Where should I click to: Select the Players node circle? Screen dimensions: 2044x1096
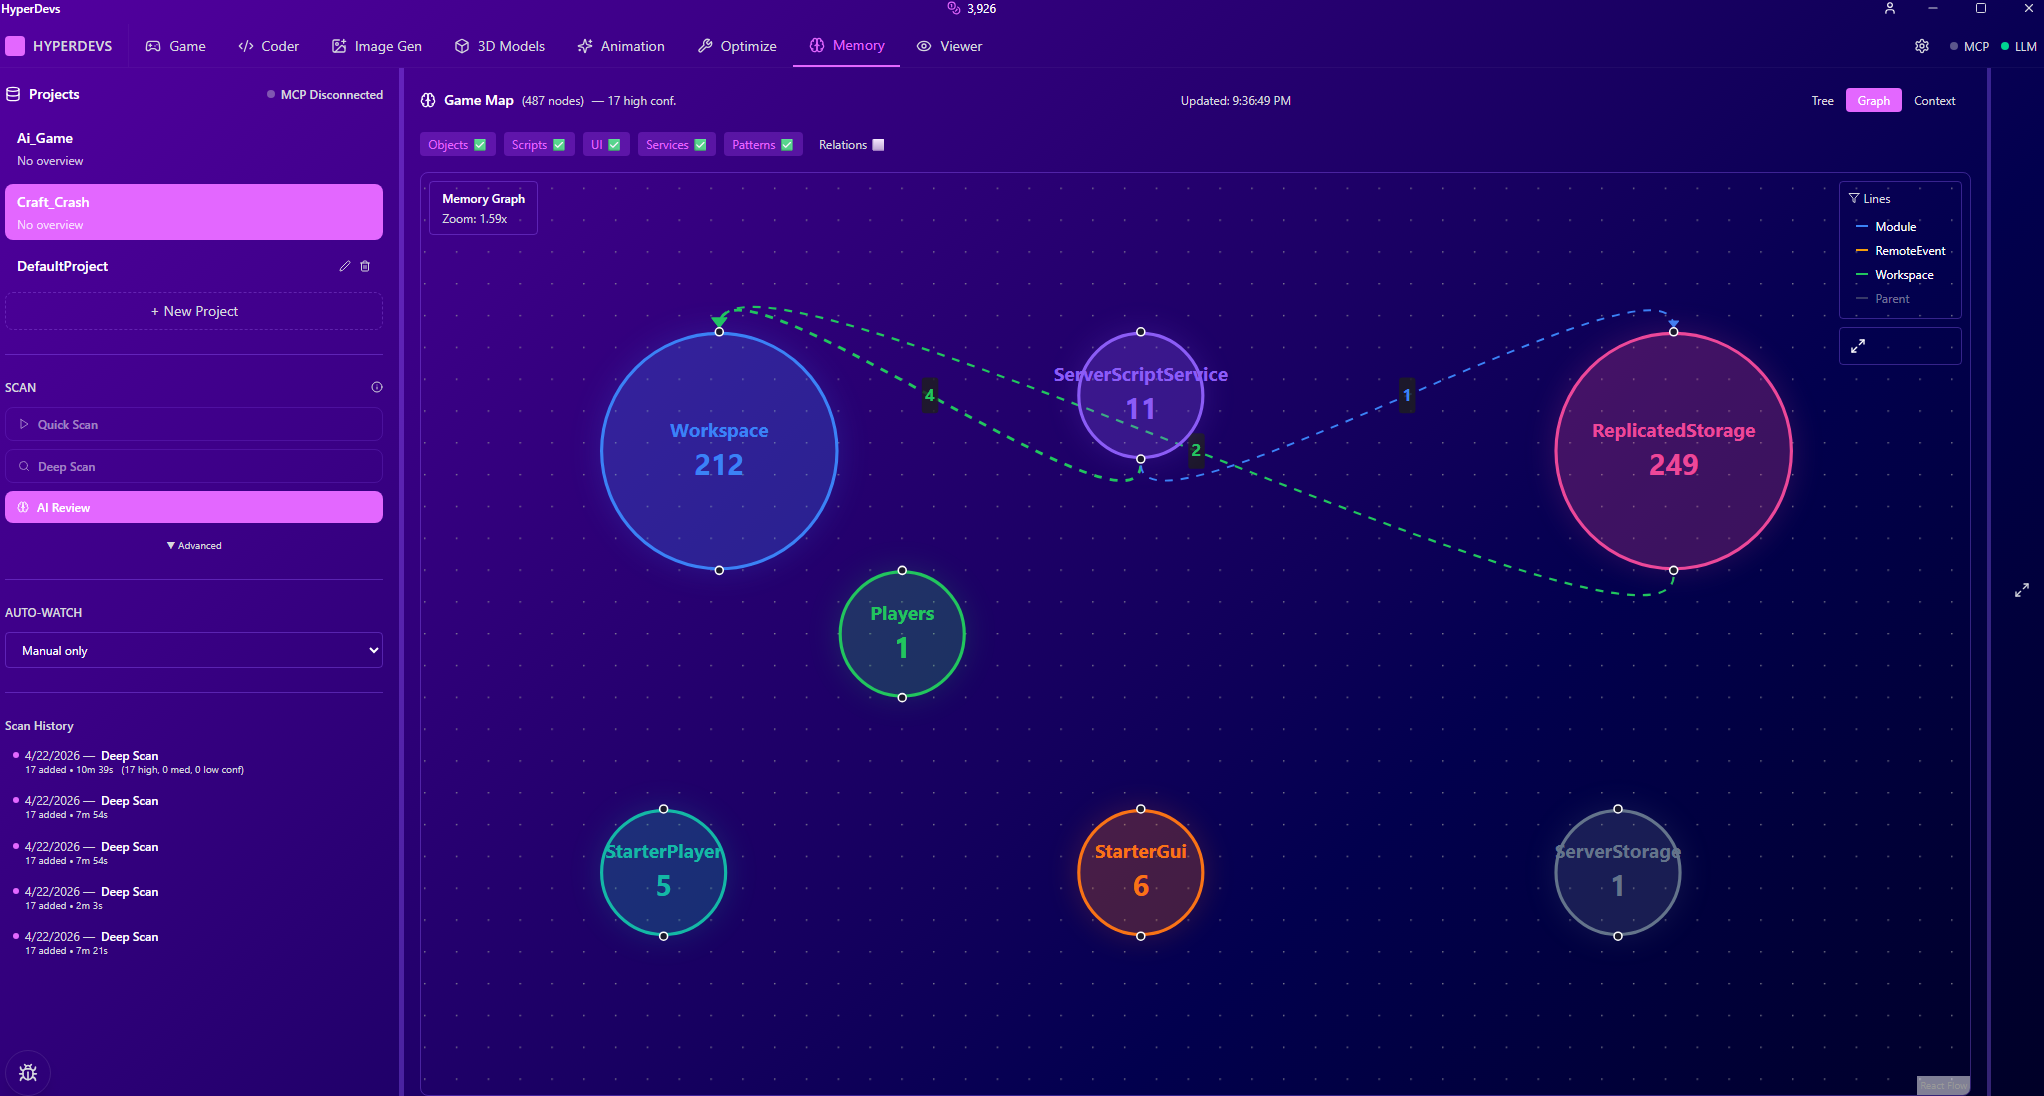[902, 634]
